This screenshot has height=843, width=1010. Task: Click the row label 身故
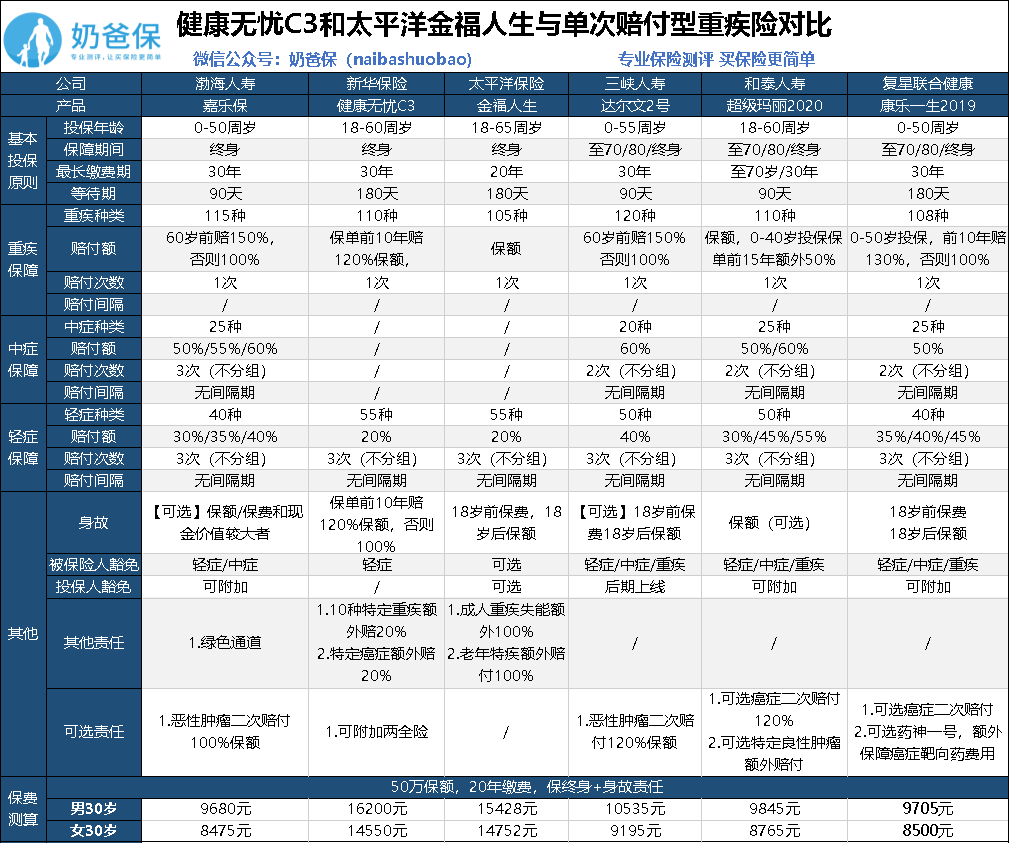pos(93,522)
